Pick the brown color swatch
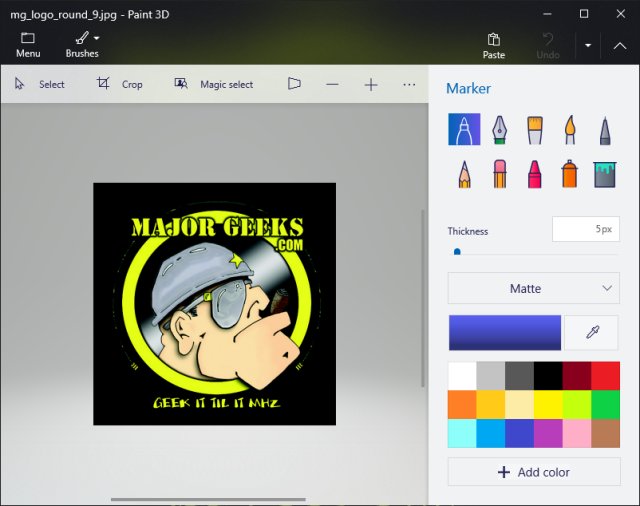640x506 pixels. pos(605,433)
